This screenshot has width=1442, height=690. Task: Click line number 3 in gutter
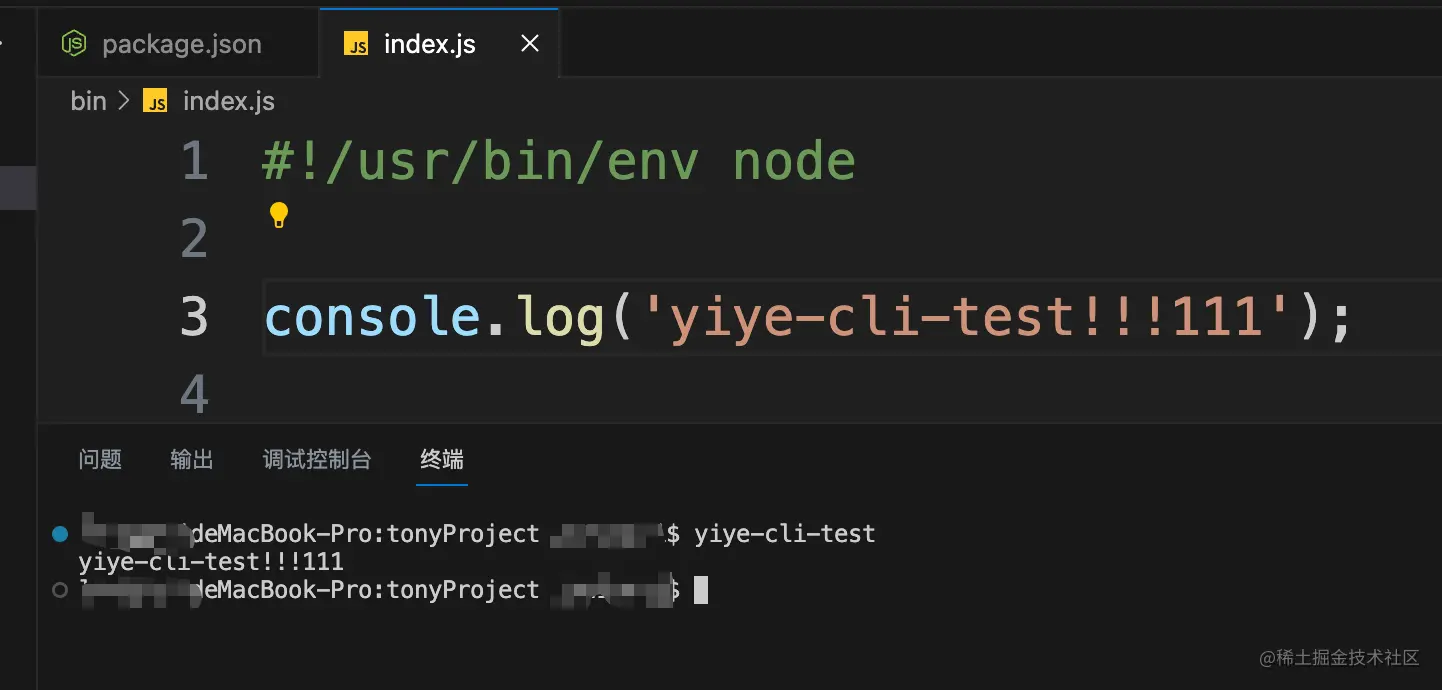pyautogui.click(x=195, y=316)
